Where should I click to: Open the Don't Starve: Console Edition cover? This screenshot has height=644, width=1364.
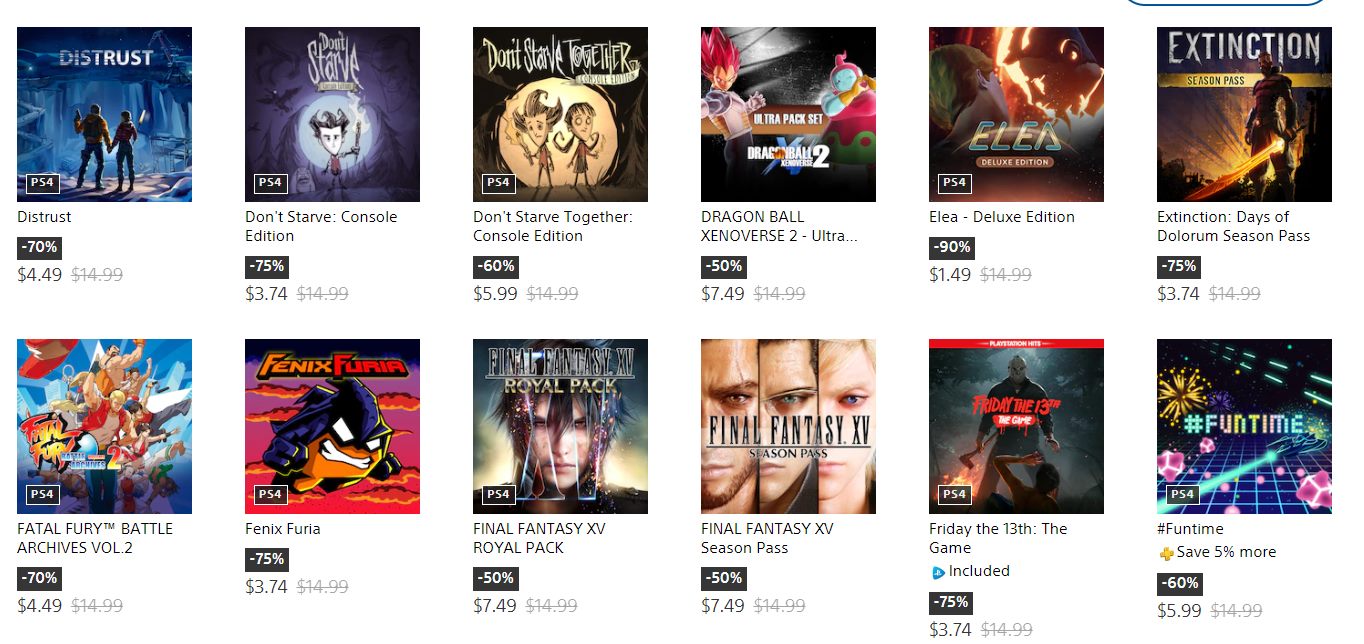332,114
